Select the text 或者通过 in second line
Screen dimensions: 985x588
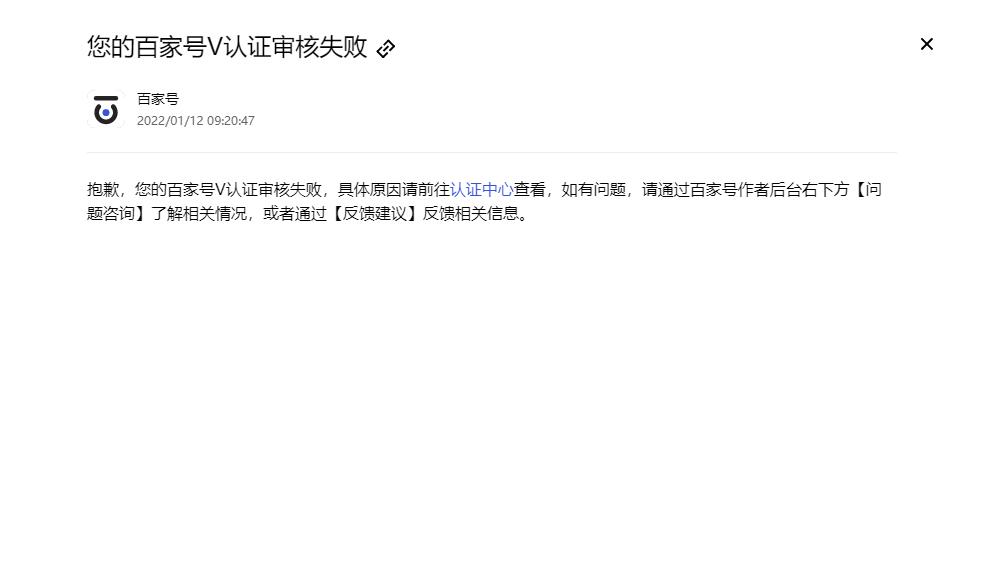(295, 214)
